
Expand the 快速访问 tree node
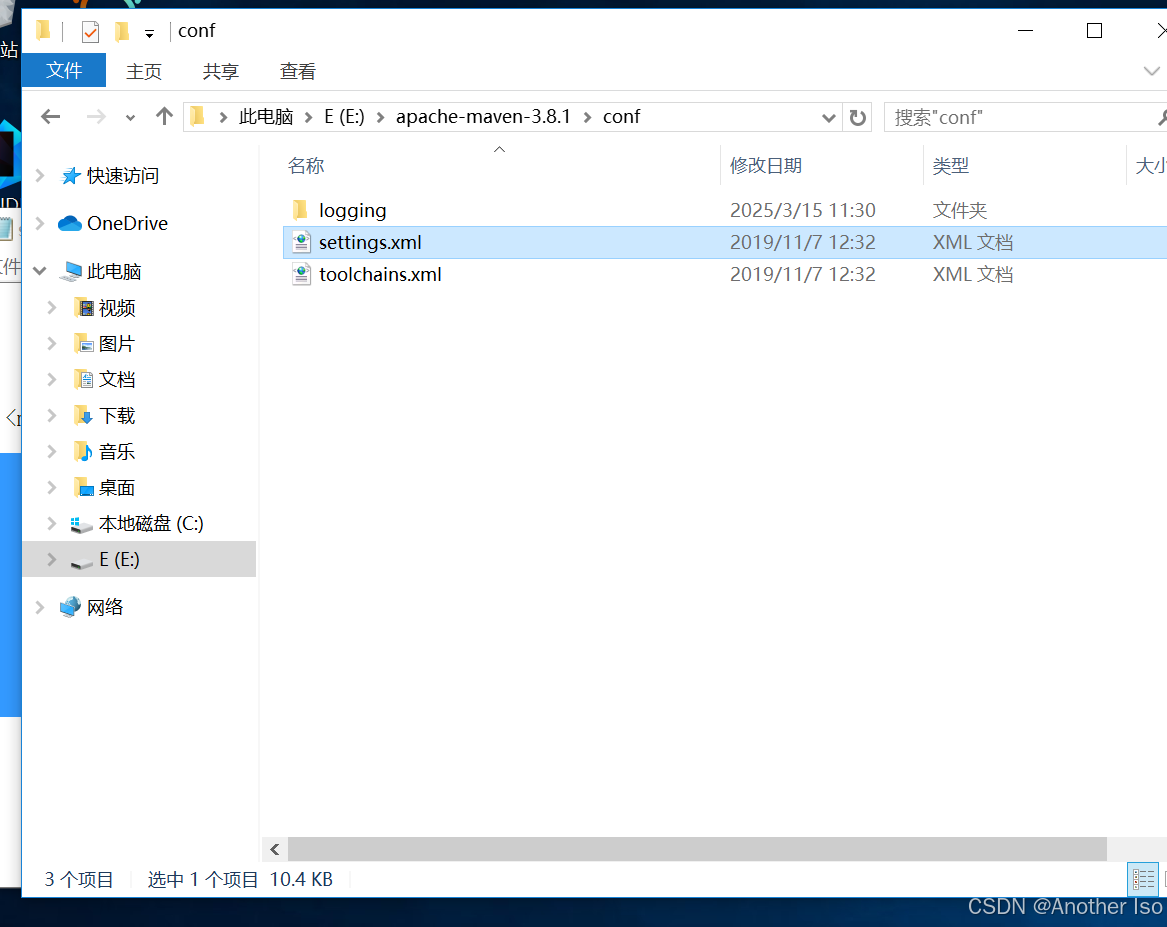40,176
